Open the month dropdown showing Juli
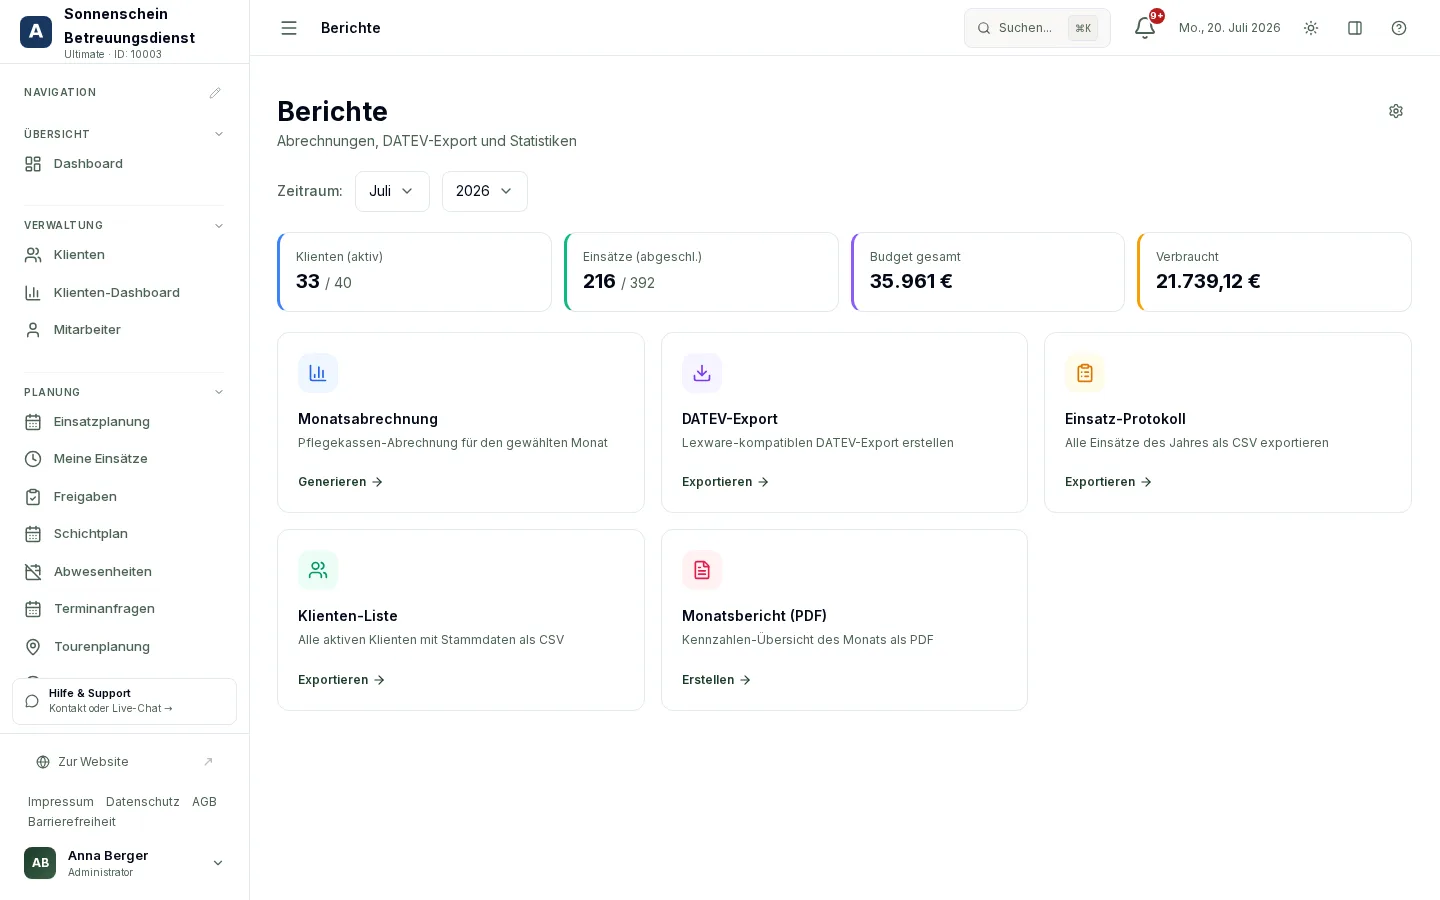 (392, 191)
